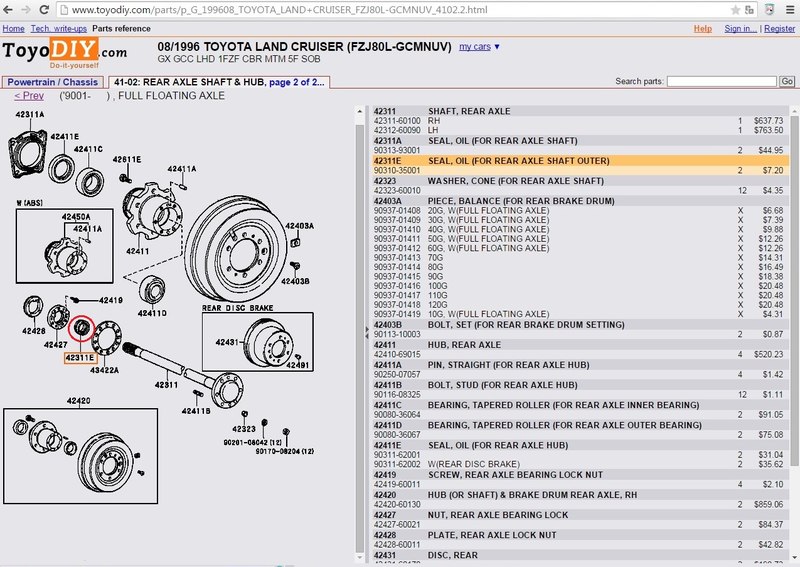Screen dimensions: 800x567
Task: Click the highlighted 42311E label in diagram
Action: point(80,358)
